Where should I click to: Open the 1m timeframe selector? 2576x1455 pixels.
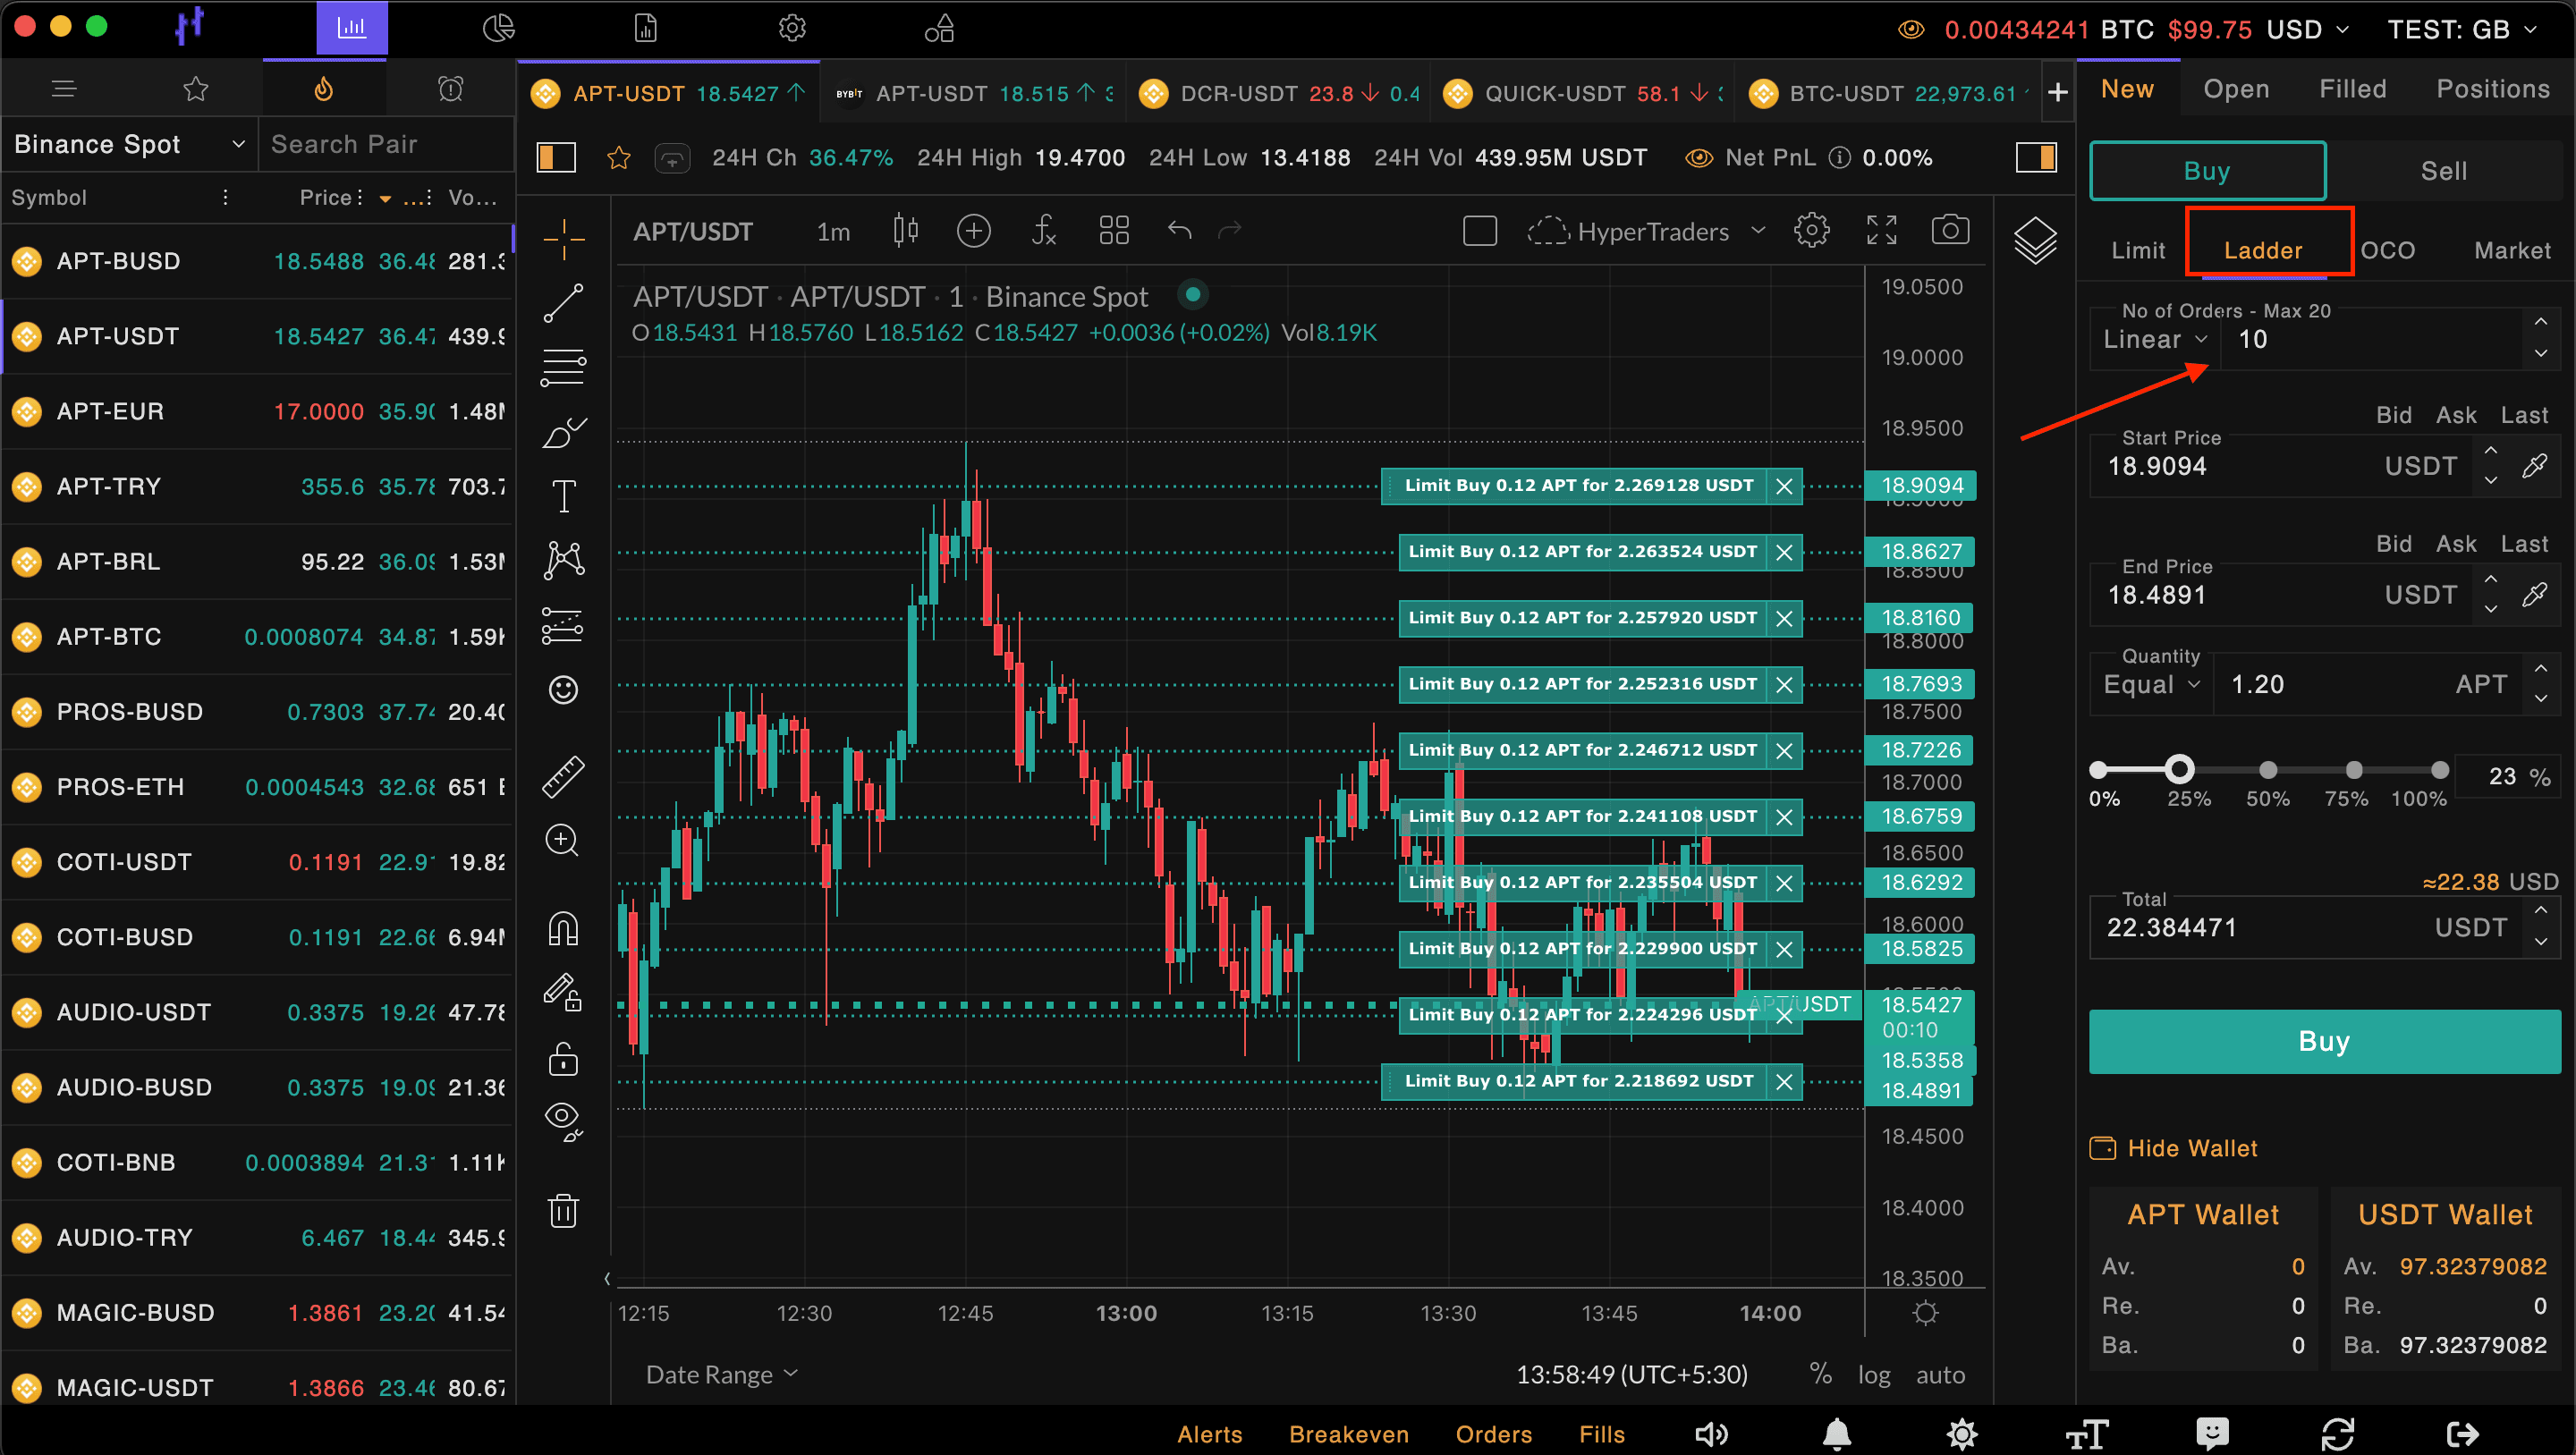pos(833,232)
